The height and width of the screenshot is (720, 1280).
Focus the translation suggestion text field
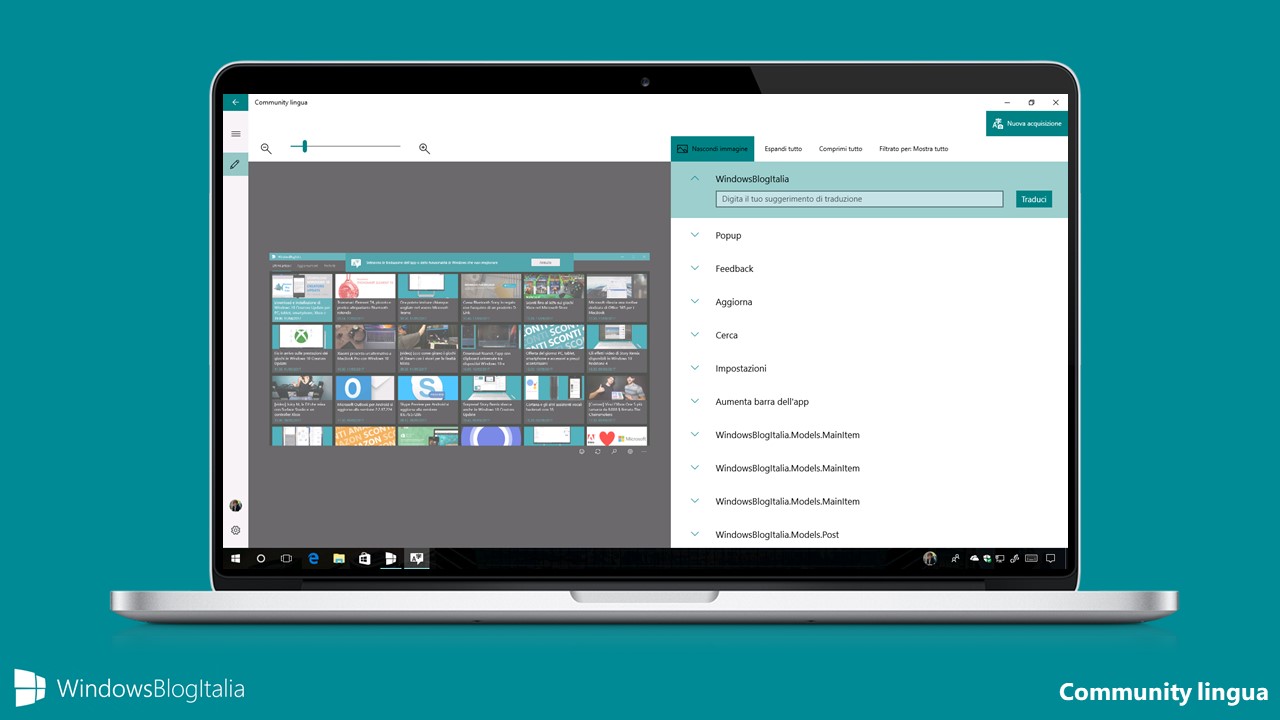click(x=859, y=199)
